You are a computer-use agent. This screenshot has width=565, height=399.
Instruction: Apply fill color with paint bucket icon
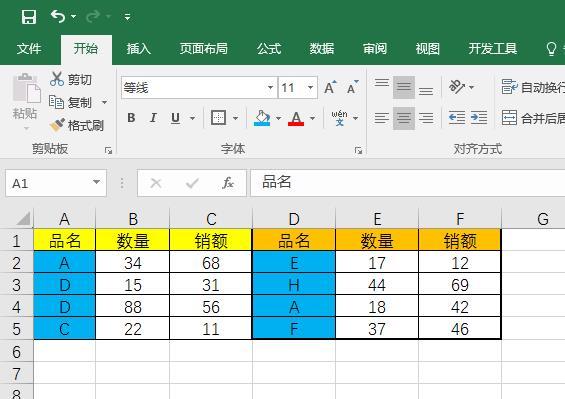(262, 118)
